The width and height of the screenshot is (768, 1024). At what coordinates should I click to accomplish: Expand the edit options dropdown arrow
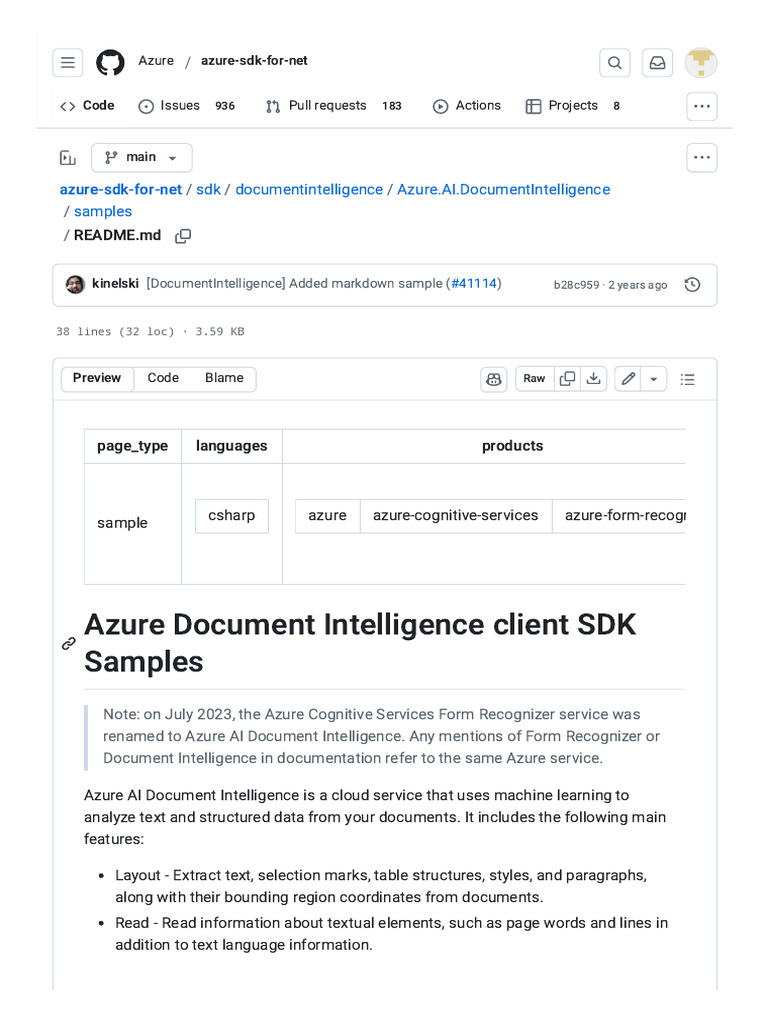click(x=654, y=379)
